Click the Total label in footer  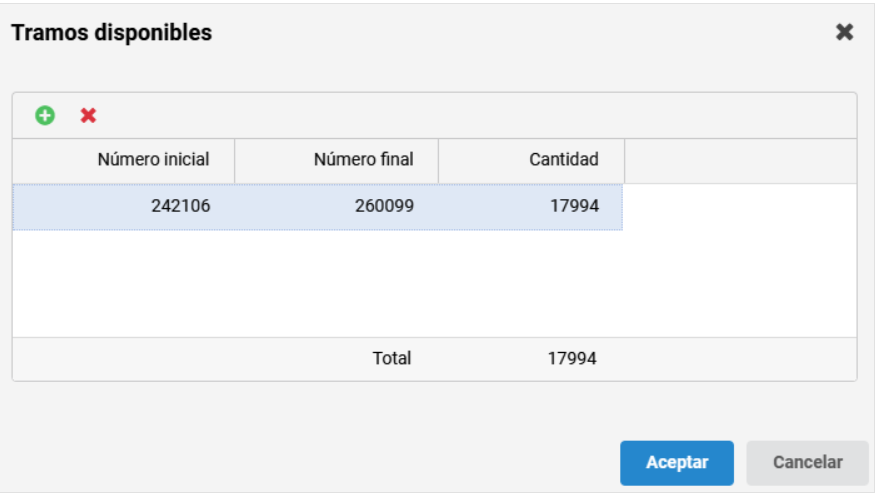[x=392, y=359]
